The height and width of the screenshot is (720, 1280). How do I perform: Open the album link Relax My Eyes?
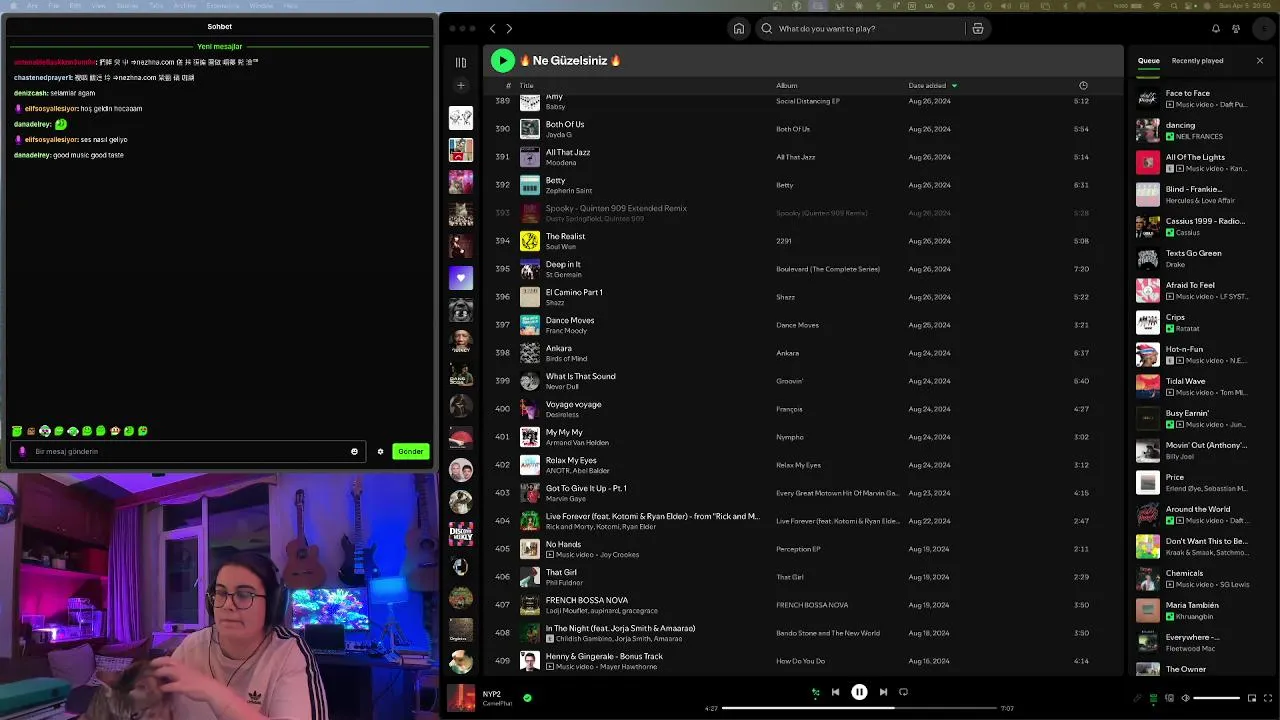coord(798,465)
